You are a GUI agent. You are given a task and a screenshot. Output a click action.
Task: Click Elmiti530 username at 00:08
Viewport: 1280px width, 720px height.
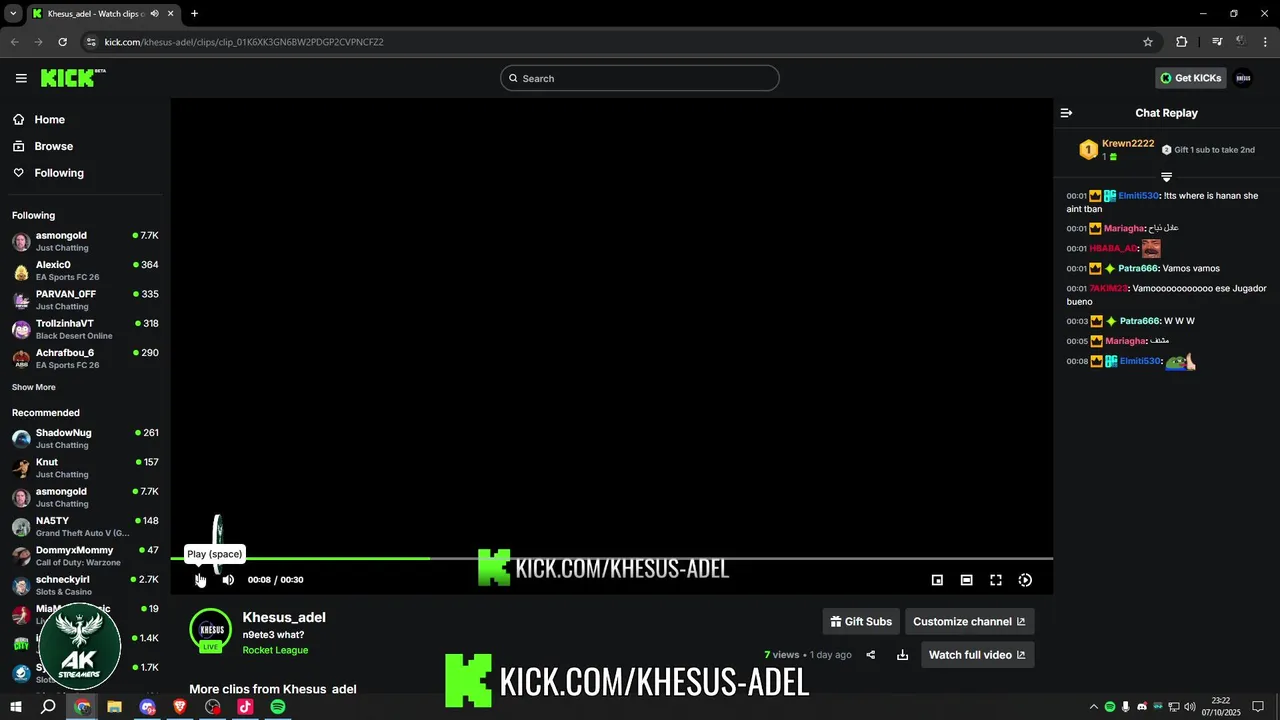pos(1139,361)
